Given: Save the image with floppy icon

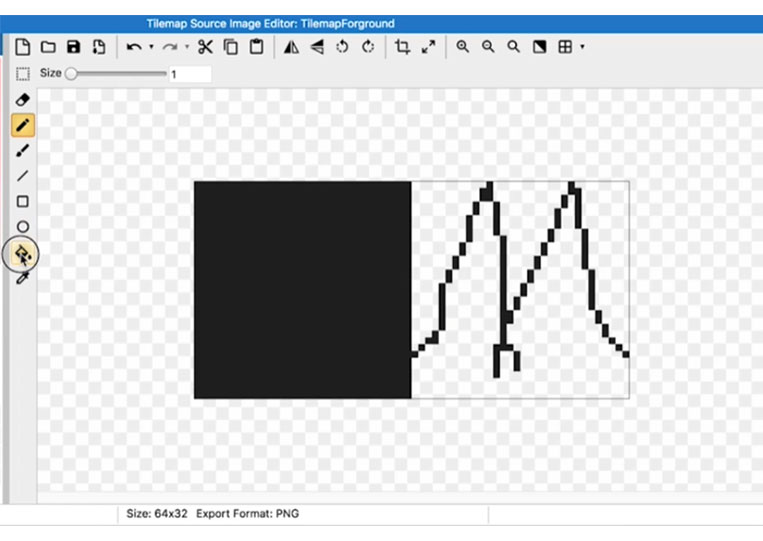Looking at the screenshot, I should (x=73, y=47).
